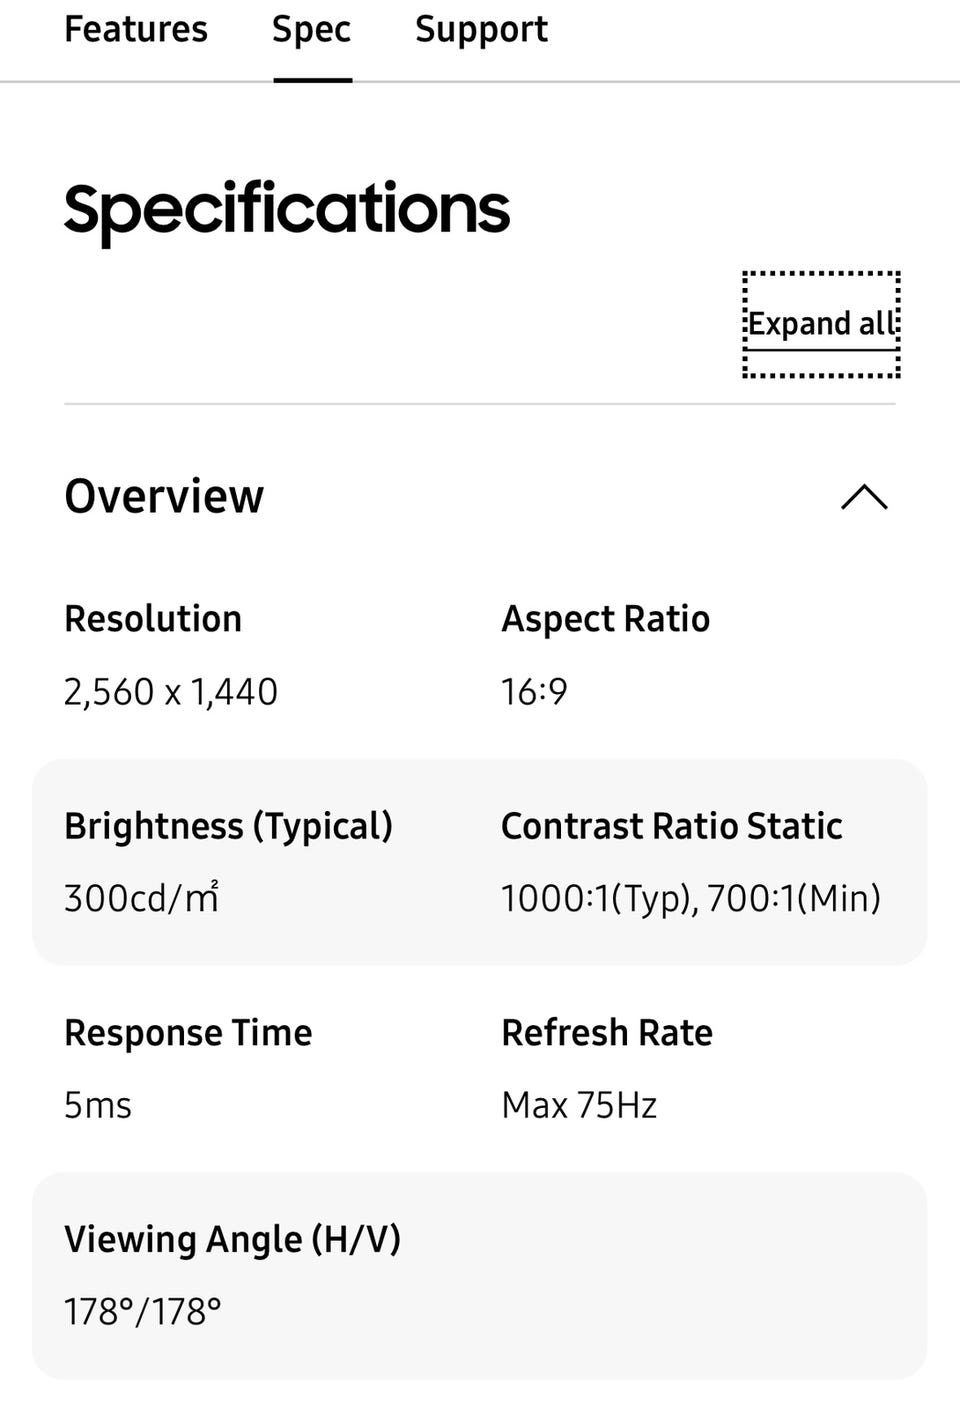Select the 5ms response time value

pyautogui.click(x=98, y=1105)
